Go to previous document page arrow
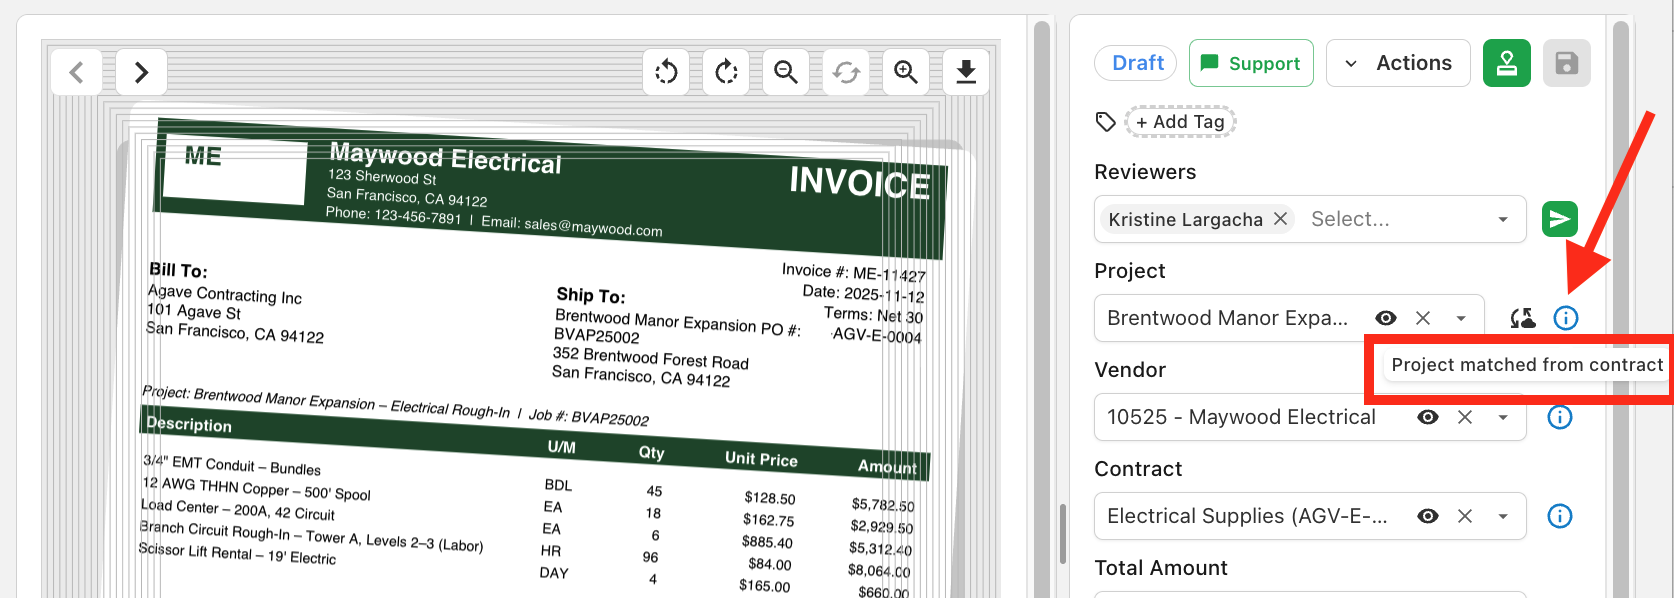1674x598 pixels. (x=77, y=72)
